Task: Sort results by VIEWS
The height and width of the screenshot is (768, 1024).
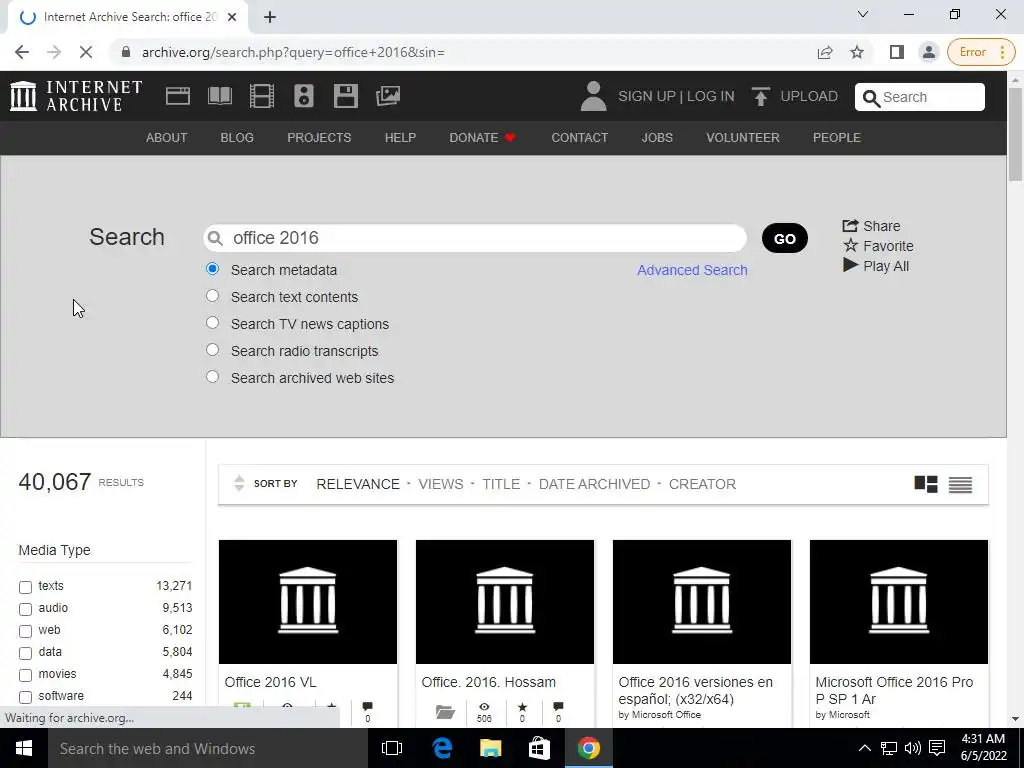Action: [441, 484]
